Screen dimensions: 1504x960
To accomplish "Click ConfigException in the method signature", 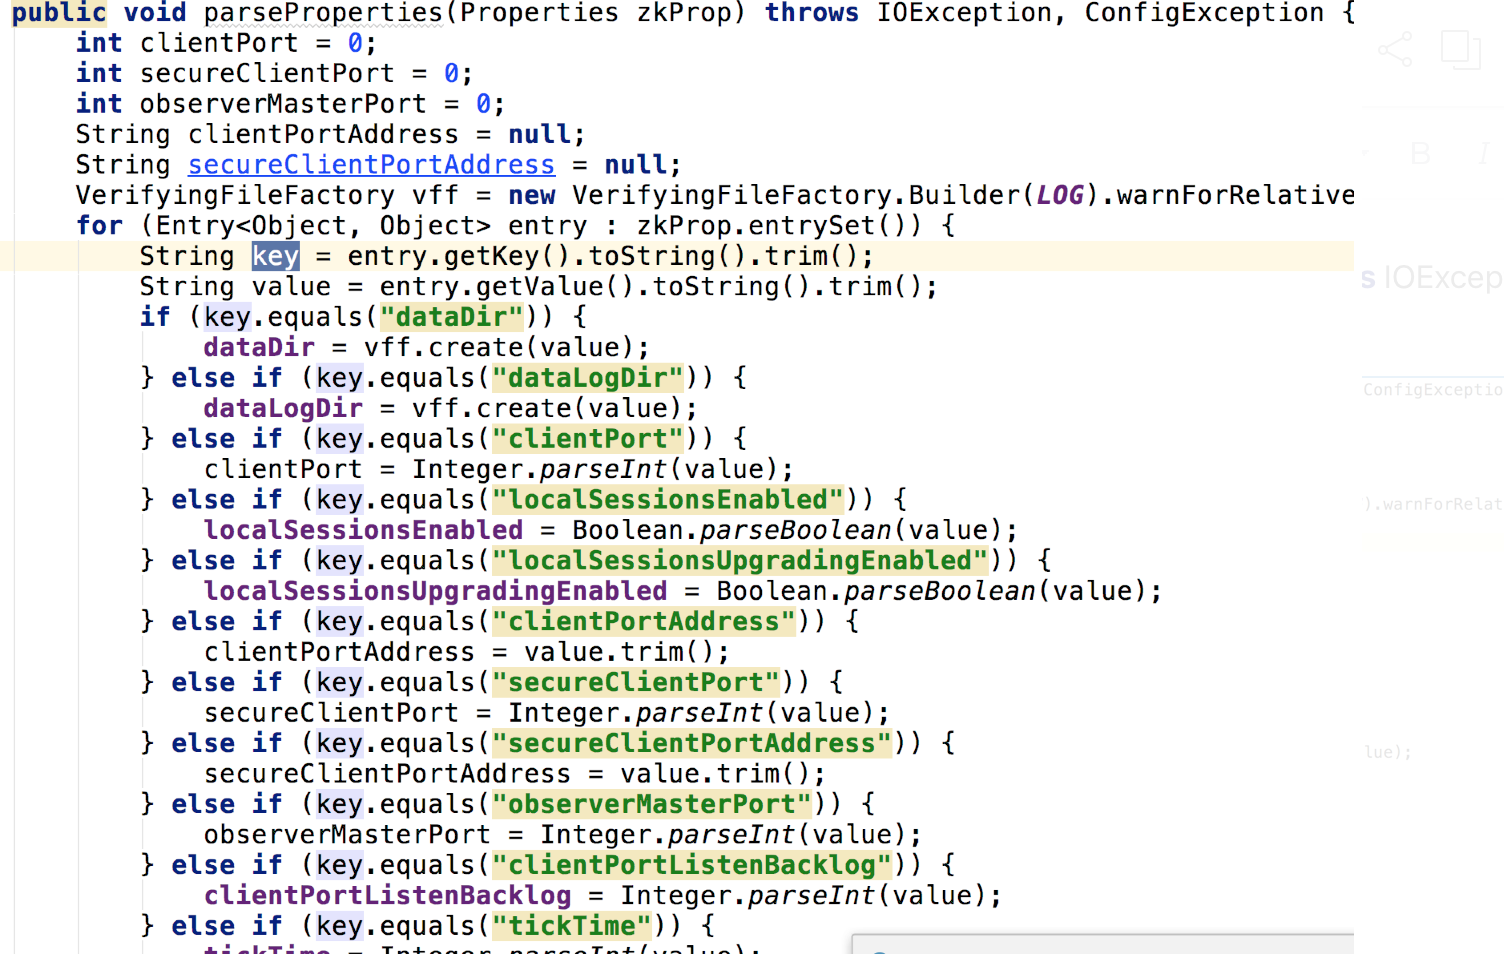I will [x=1204, y=13].
